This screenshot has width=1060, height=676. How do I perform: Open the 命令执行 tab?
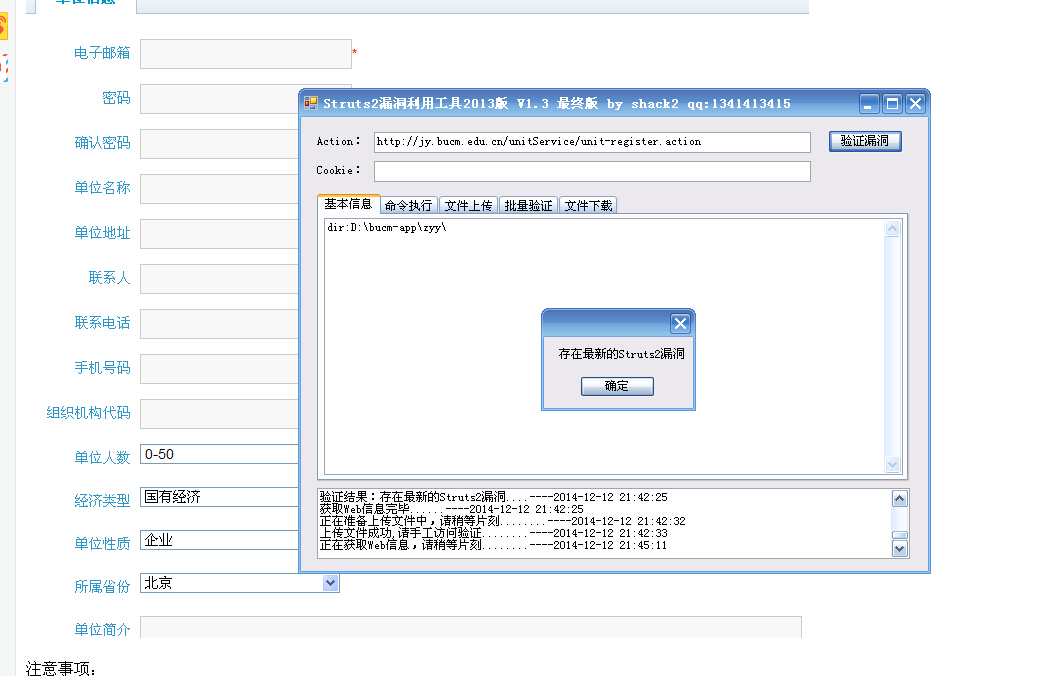408,206
